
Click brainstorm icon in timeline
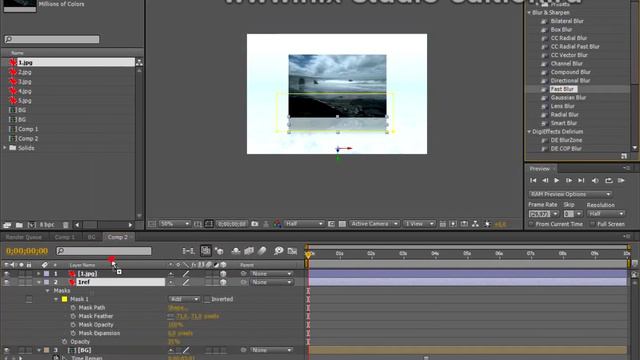[278, 251]
